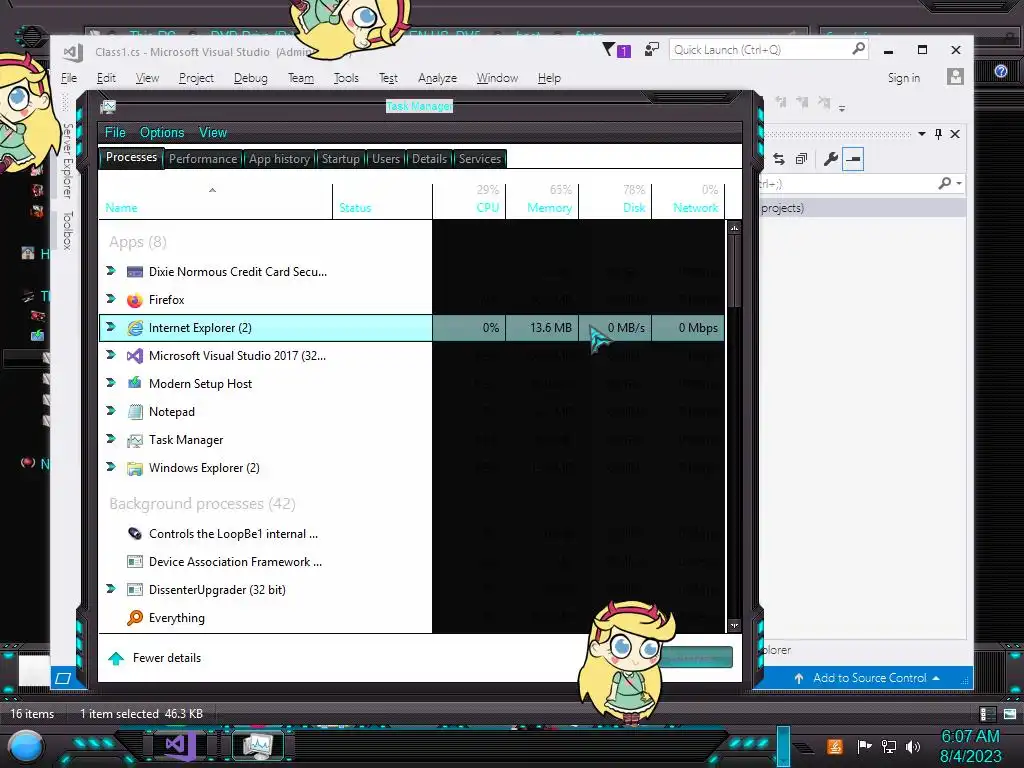The height and width of the screenshot is (768, 1024).
Task: Sort processes by the Memory column
Action: [x=542, y=201]
